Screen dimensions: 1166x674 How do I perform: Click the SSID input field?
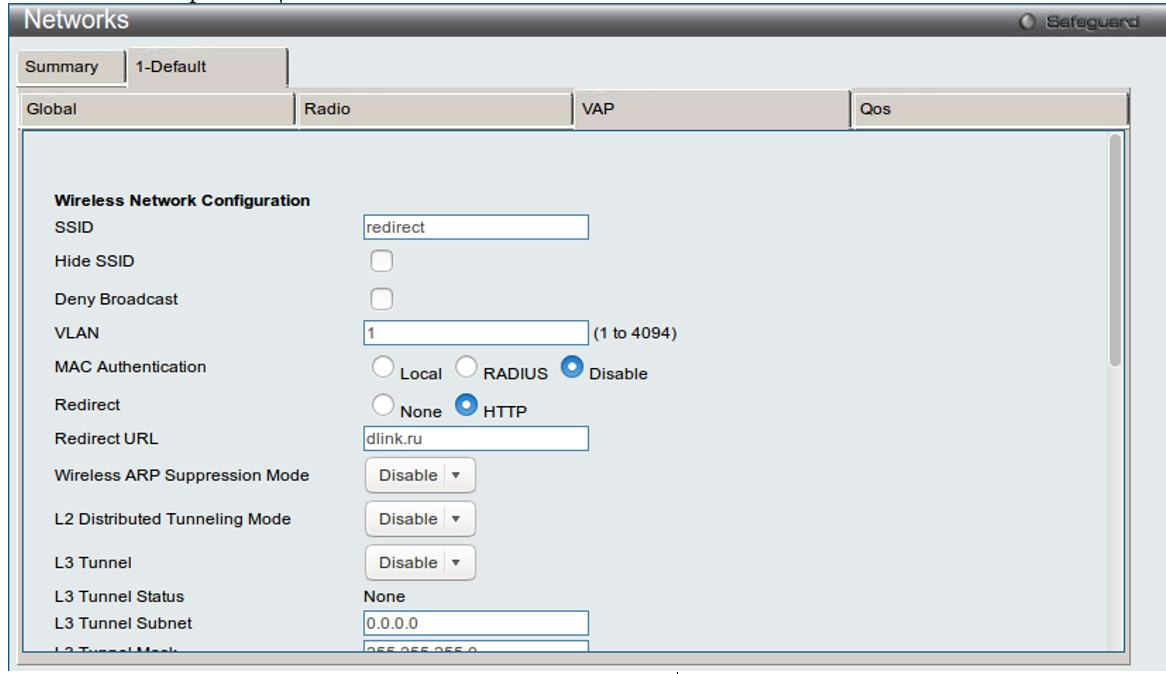pos(476,227)
